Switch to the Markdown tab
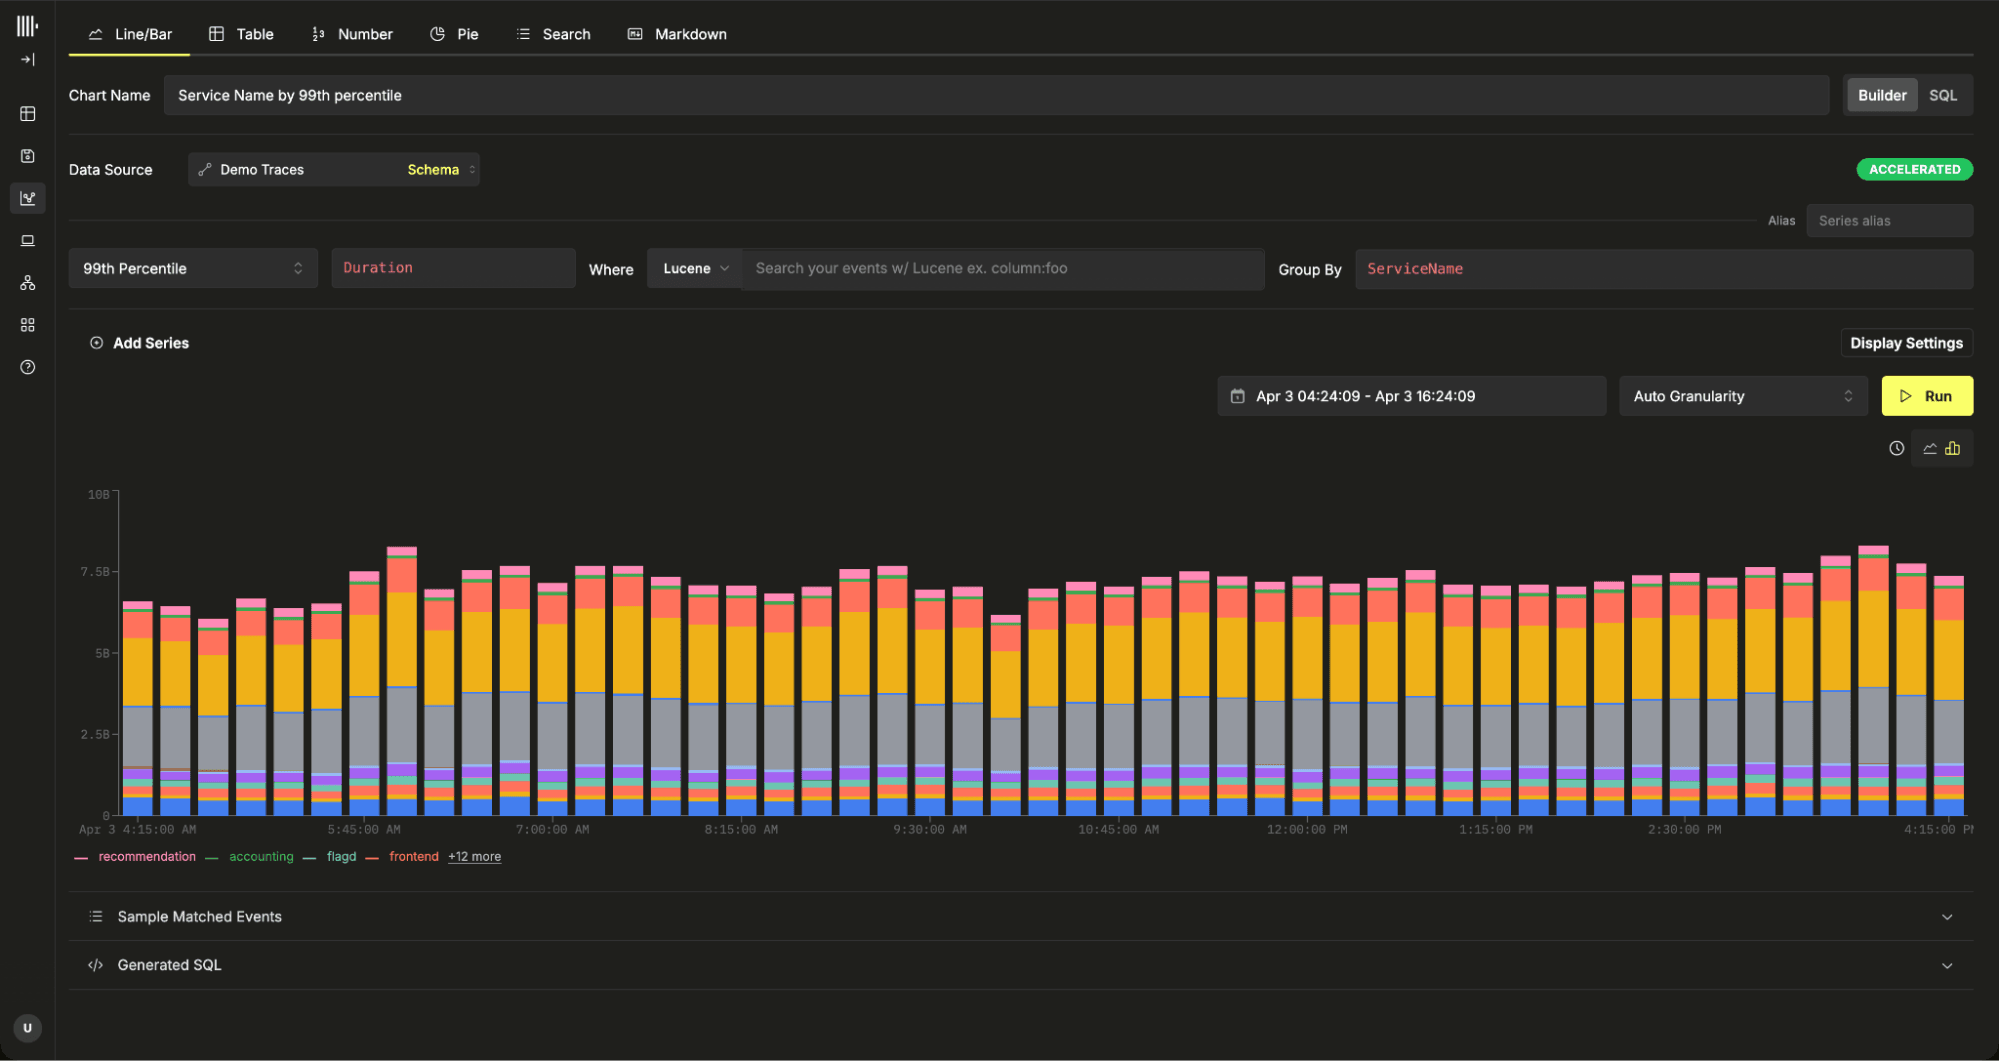The height and width of the screenshot is (1061, 1999). 677,34
